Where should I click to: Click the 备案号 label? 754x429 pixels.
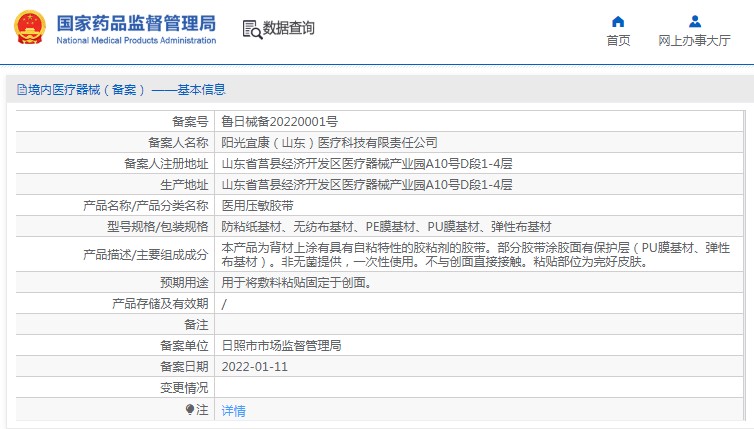coord(190,122)
